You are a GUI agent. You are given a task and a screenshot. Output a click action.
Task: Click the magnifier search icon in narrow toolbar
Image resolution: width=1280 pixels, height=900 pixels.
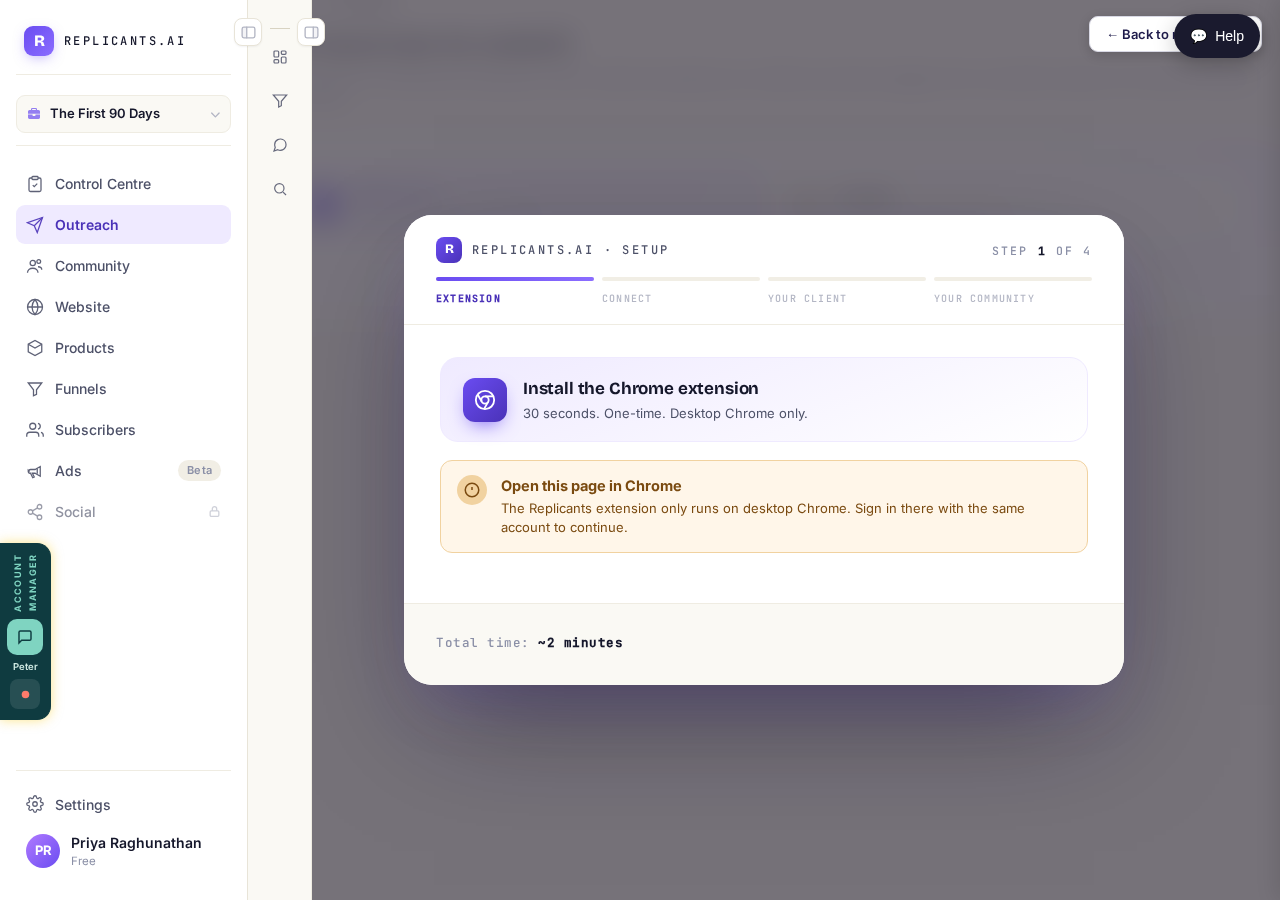point(280,189)
